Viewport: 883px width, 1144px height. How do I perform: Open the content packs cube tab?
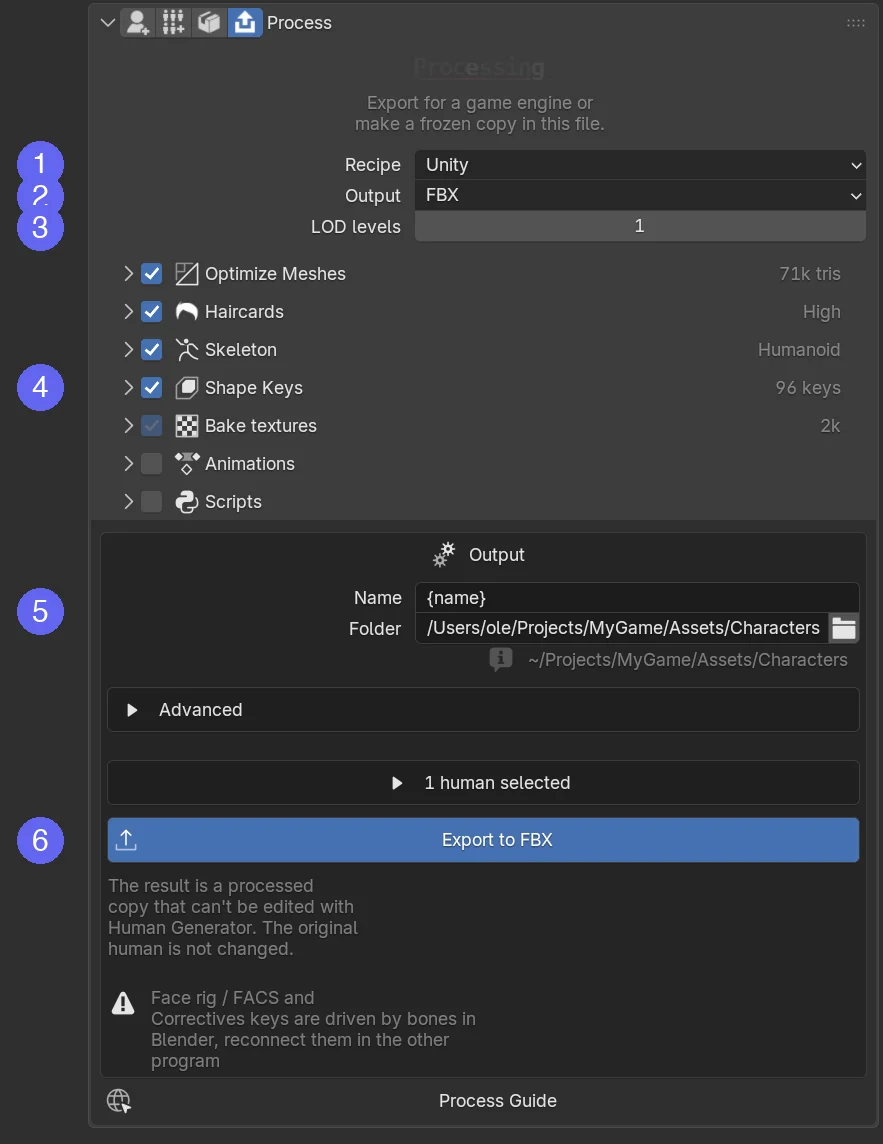tap(209, 23)
